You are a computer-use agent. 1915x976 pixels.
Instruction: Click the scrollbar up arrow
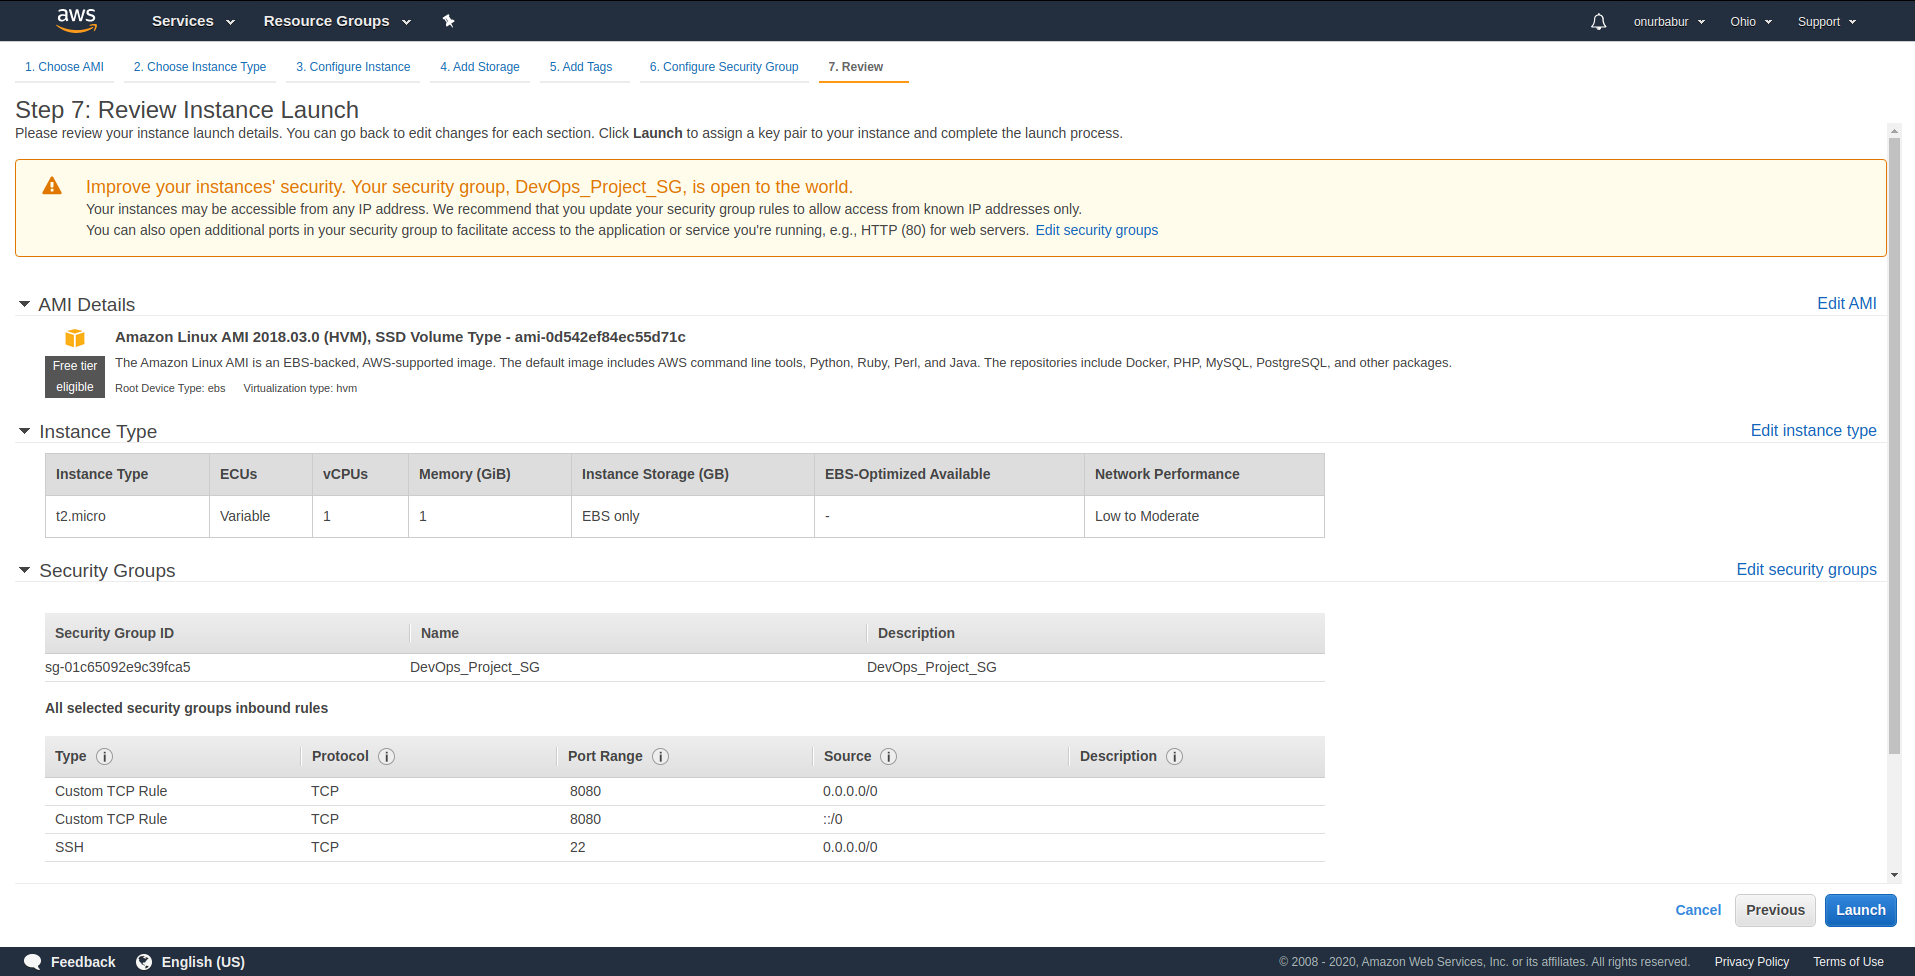1894,130
